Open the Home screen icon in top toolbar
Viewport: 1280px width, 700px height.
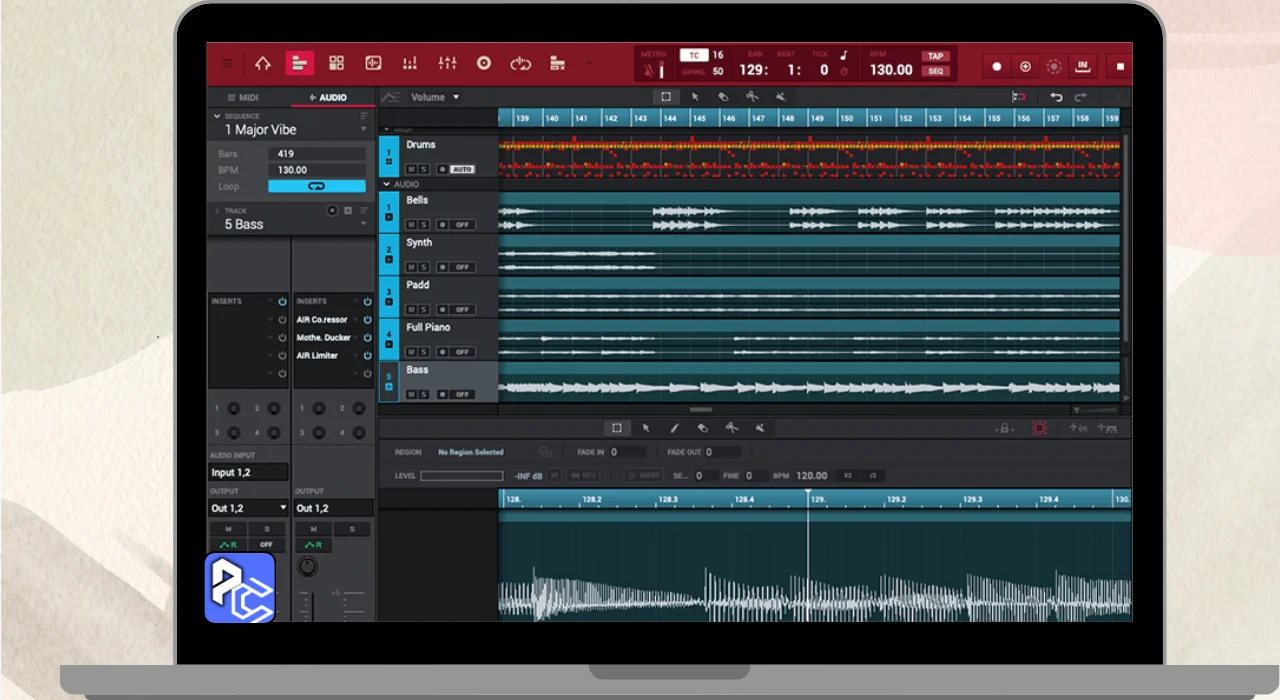(x=263, y=64)
